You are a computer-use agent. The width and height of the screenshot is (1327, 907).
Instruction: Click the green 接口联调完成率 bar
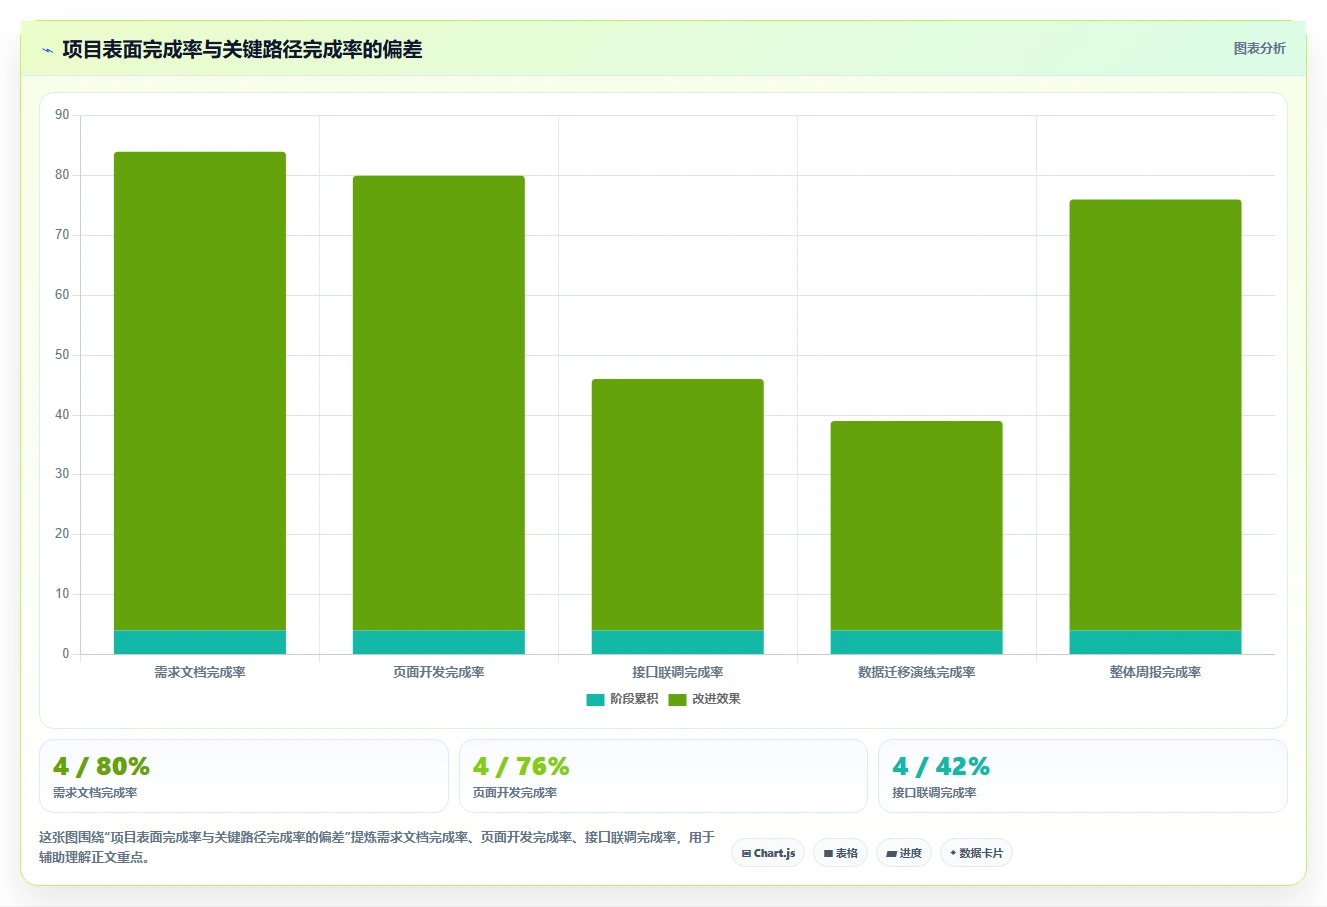pos(678,505)
